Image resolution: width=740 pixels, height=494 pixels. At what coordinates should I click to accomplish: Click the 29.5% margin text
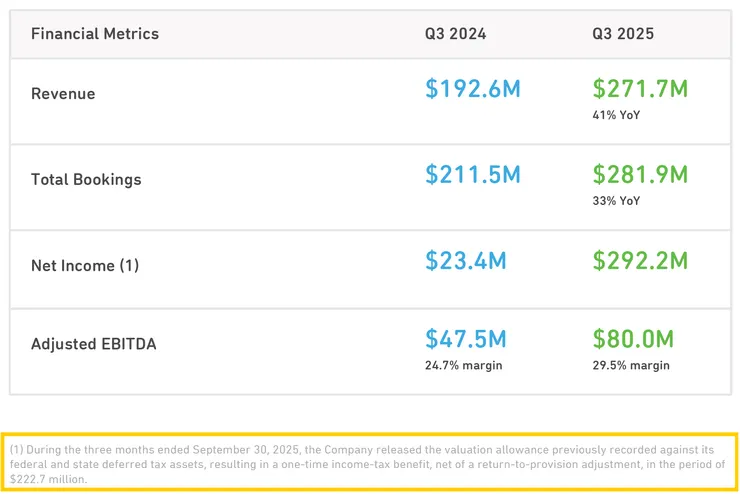(630, 365)
